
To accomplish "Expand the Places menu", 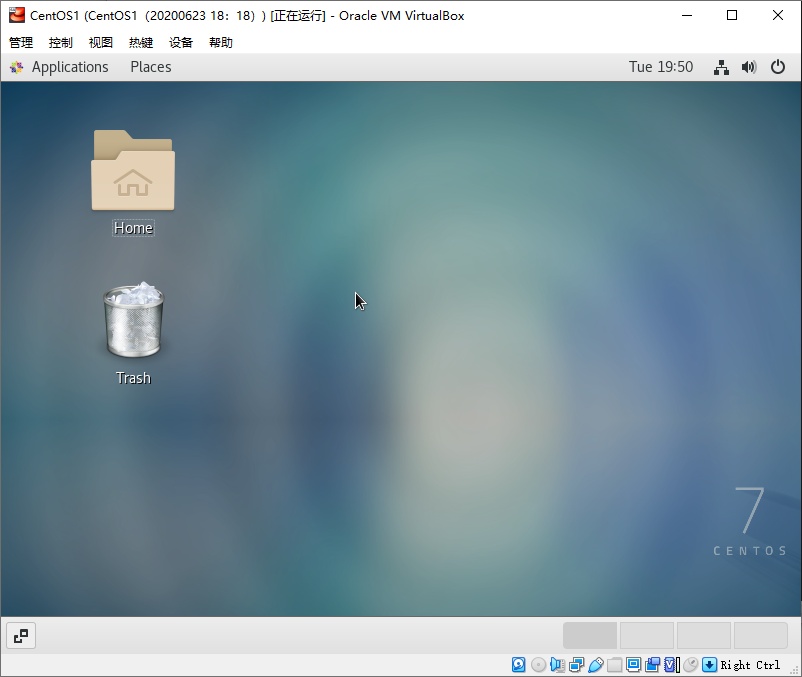I will (x=150, y=67).
